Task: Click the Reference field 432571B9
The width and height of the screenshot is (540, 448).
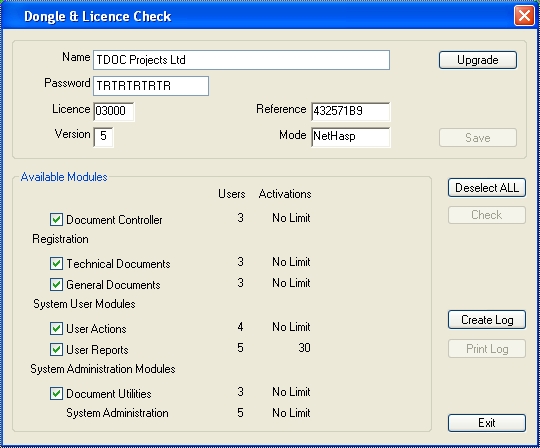Action: [351, 111]
